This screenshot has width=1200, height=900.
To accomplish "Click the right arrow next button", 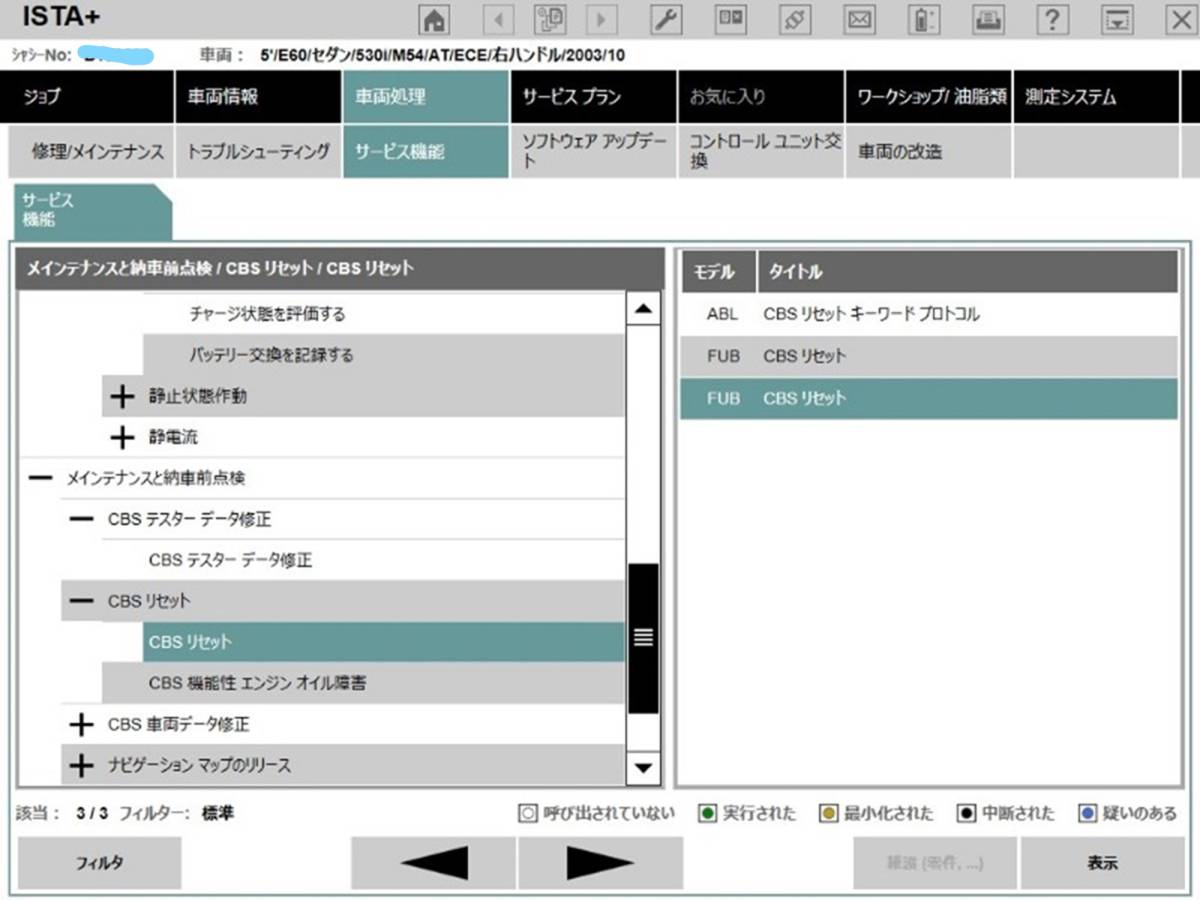I will (x=600, y=863).
